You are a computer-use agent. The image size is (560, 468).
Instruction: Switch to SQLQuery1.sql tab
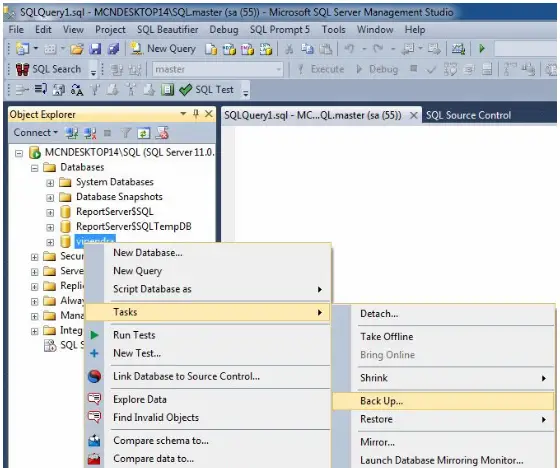pyautogui.click(x=313, y=115)
